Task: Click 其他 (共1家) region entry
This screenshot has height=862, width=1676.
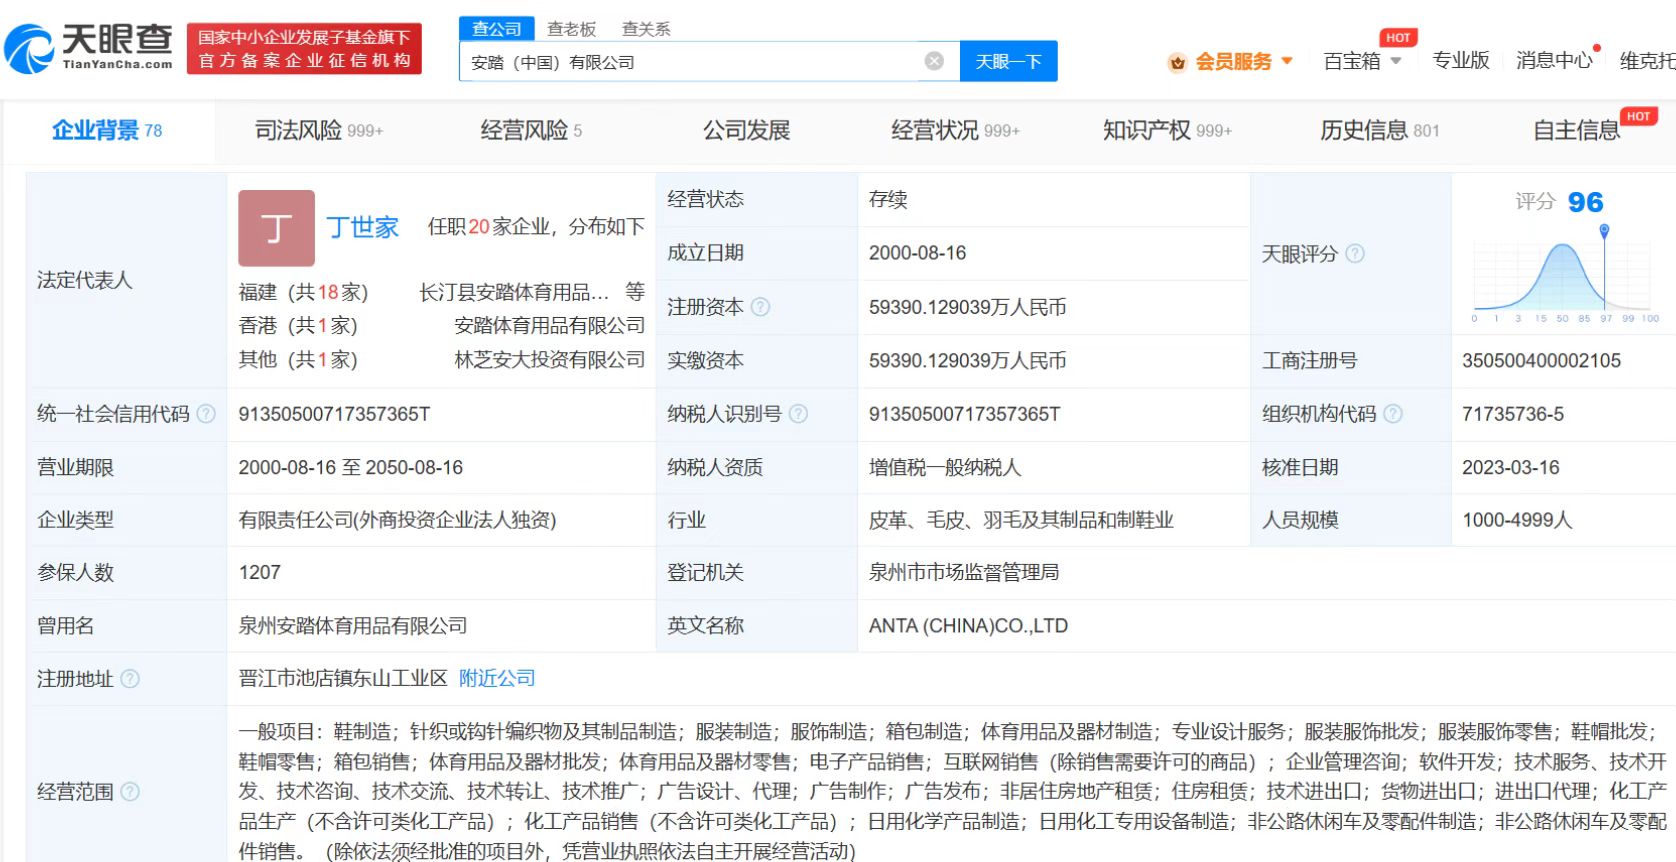Action: pos(298,359)
